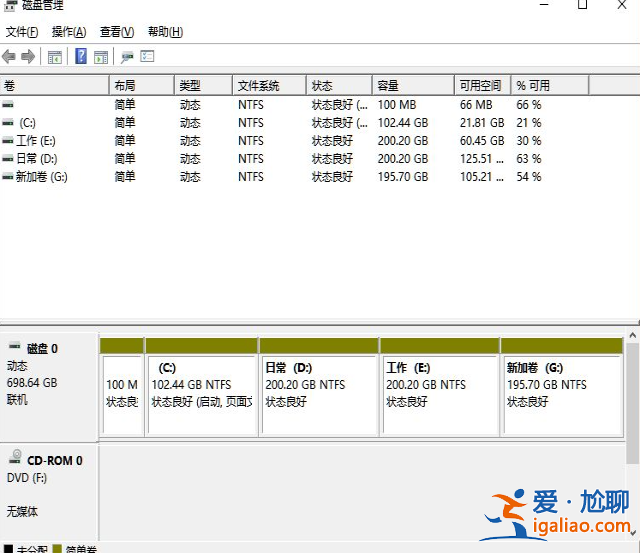This screenshot has width=643, height=553.
Task: Select the (C:) volume row icon
Action: [8, 123]
